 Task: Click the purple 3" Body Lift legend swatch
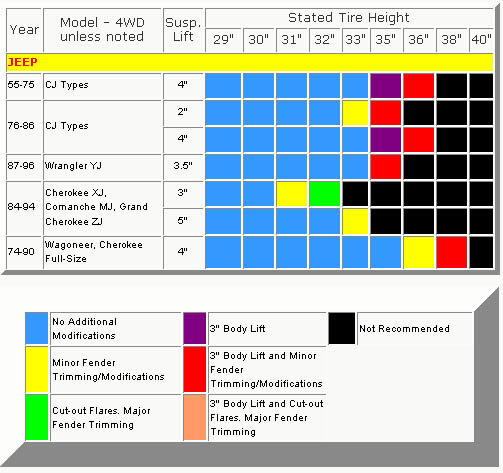(195, 328)
